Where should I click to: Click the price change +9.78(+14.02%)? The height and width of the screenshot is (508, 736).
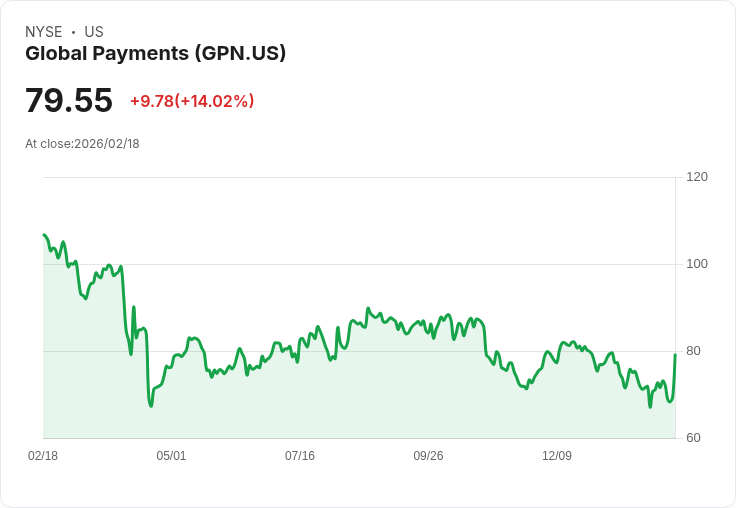pyautogui.click(x=192, y=101)
